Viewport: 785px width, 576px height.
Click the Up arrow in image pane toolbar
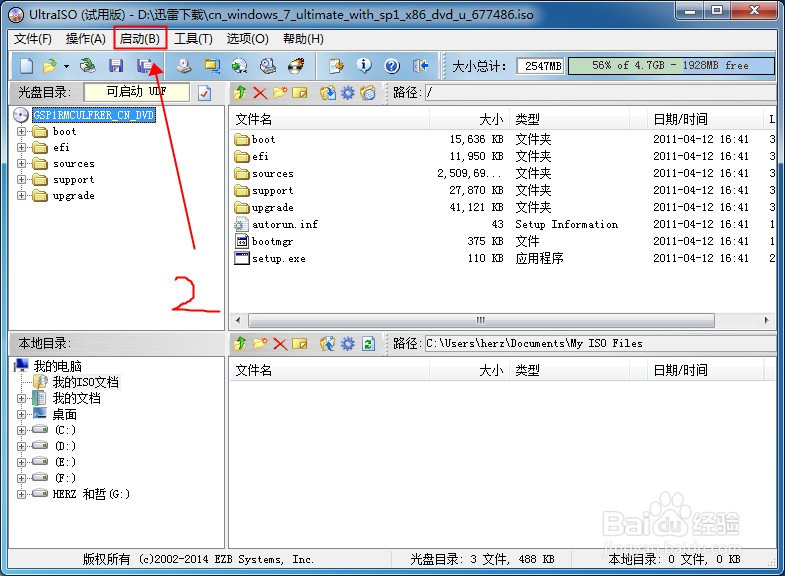coord(240,93)
